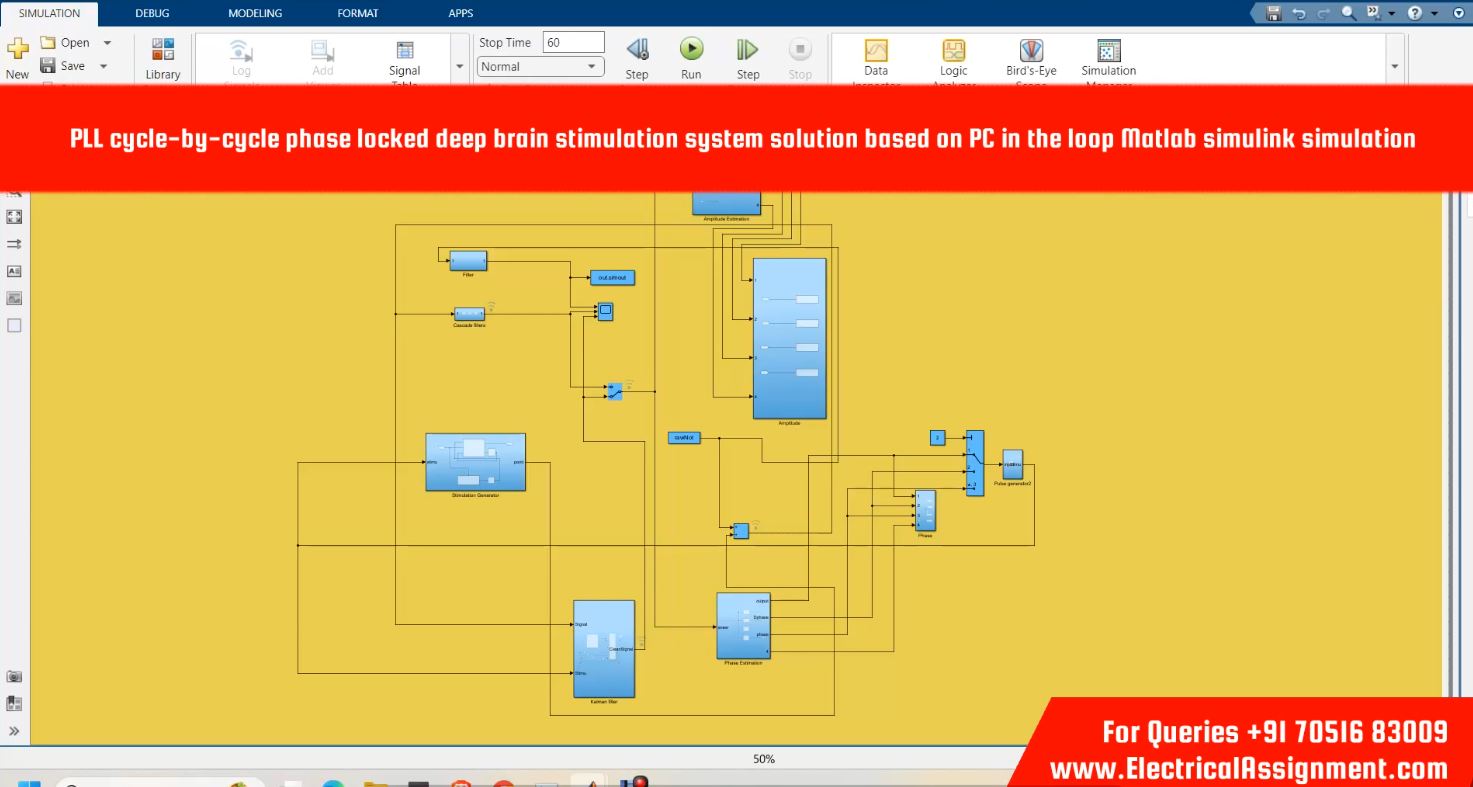The width and height of the screenshot is (1473, 787).
Task: Select the annotation text tool in palette
Action: tap(14, 271)
